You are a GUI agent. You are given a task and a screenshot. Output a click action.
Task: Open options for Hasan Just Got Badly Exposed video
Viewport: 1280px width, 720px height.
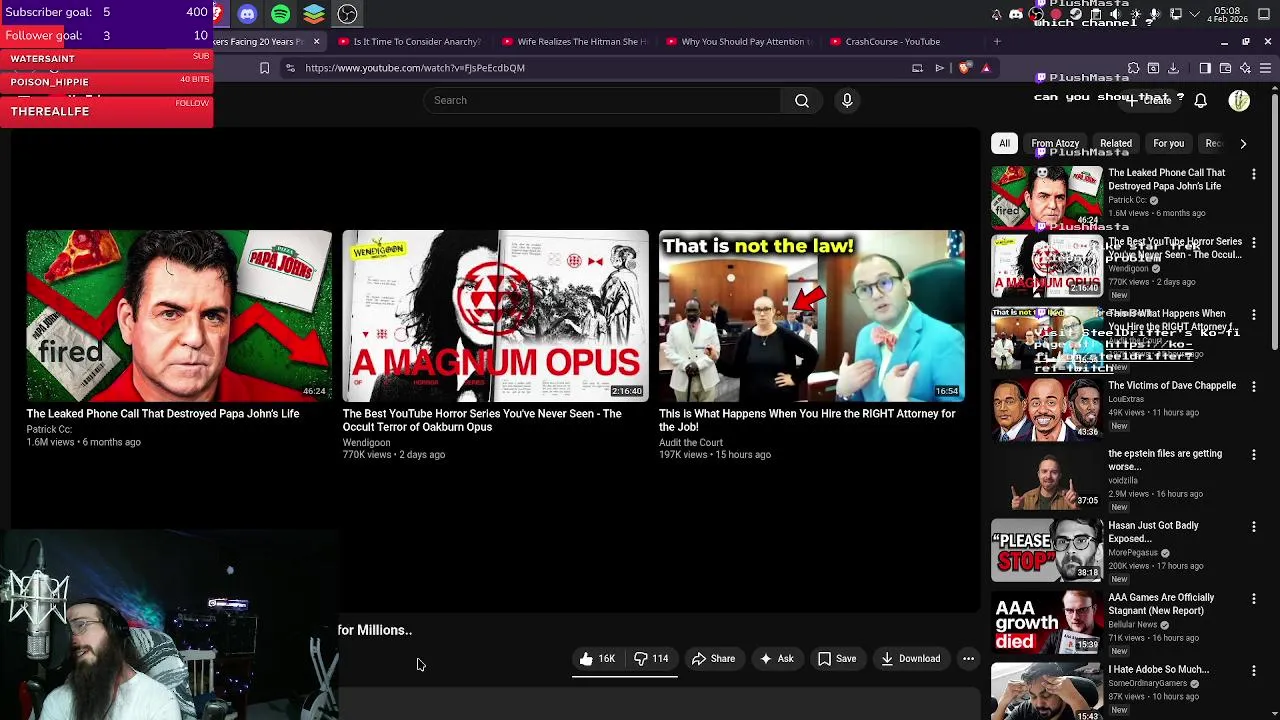1253,527
